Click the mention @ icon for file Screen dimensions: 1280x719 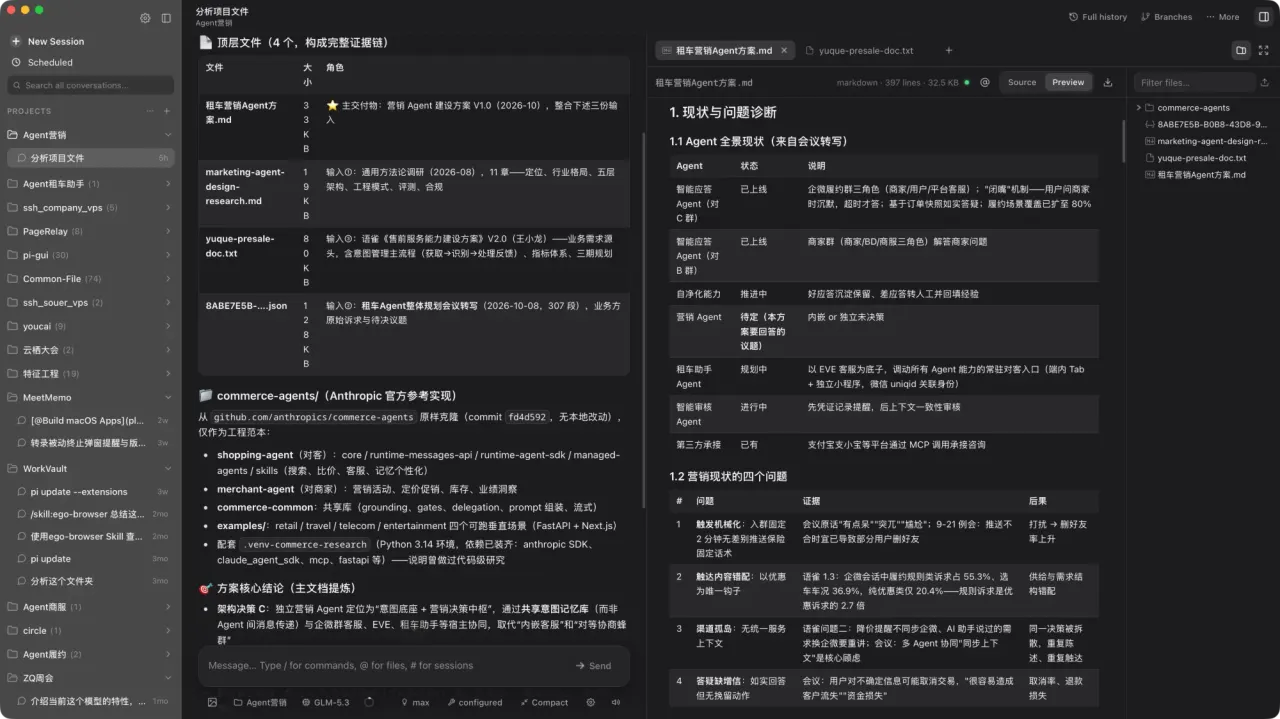pos(985,82)
